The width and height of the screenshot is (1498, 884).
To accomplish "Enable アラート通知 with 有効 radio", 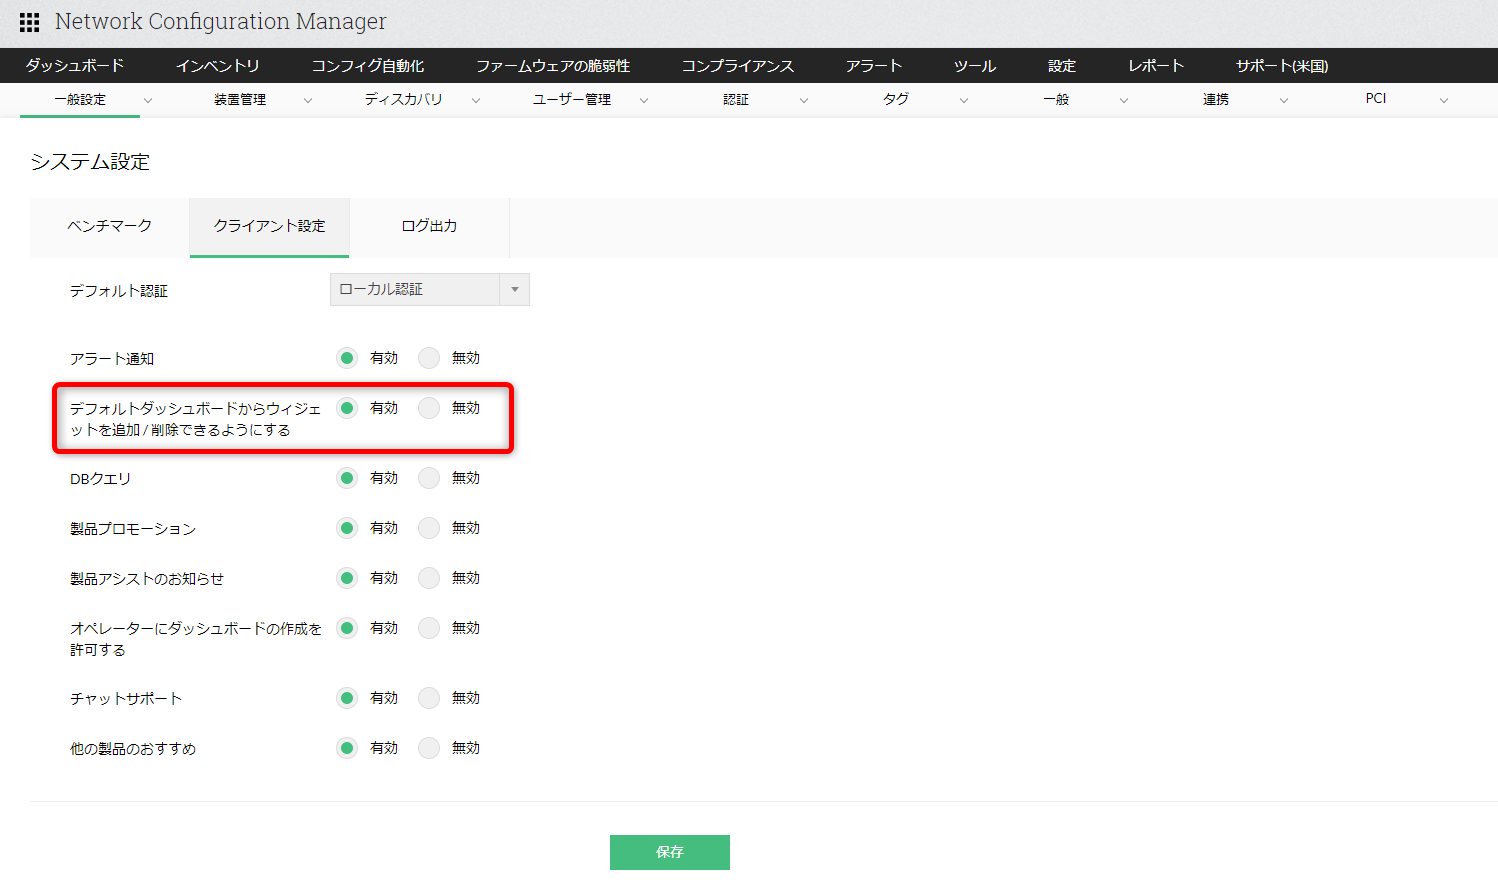I will click(347, 358).
